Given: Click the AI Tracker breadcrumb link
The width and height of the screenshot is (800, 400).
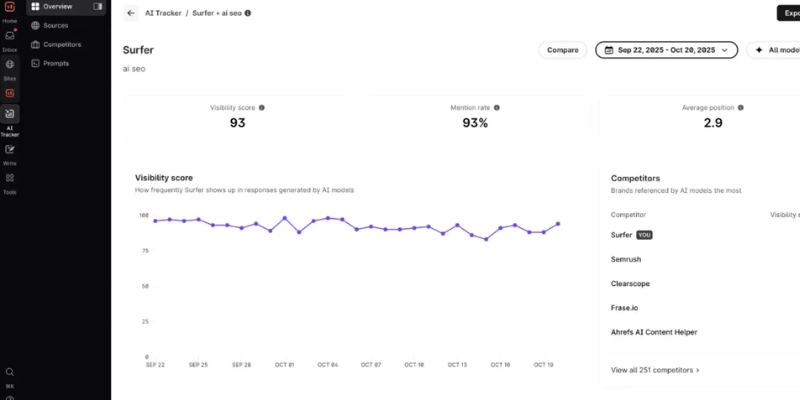Looking at the screenshot, I should coord(163,13).
